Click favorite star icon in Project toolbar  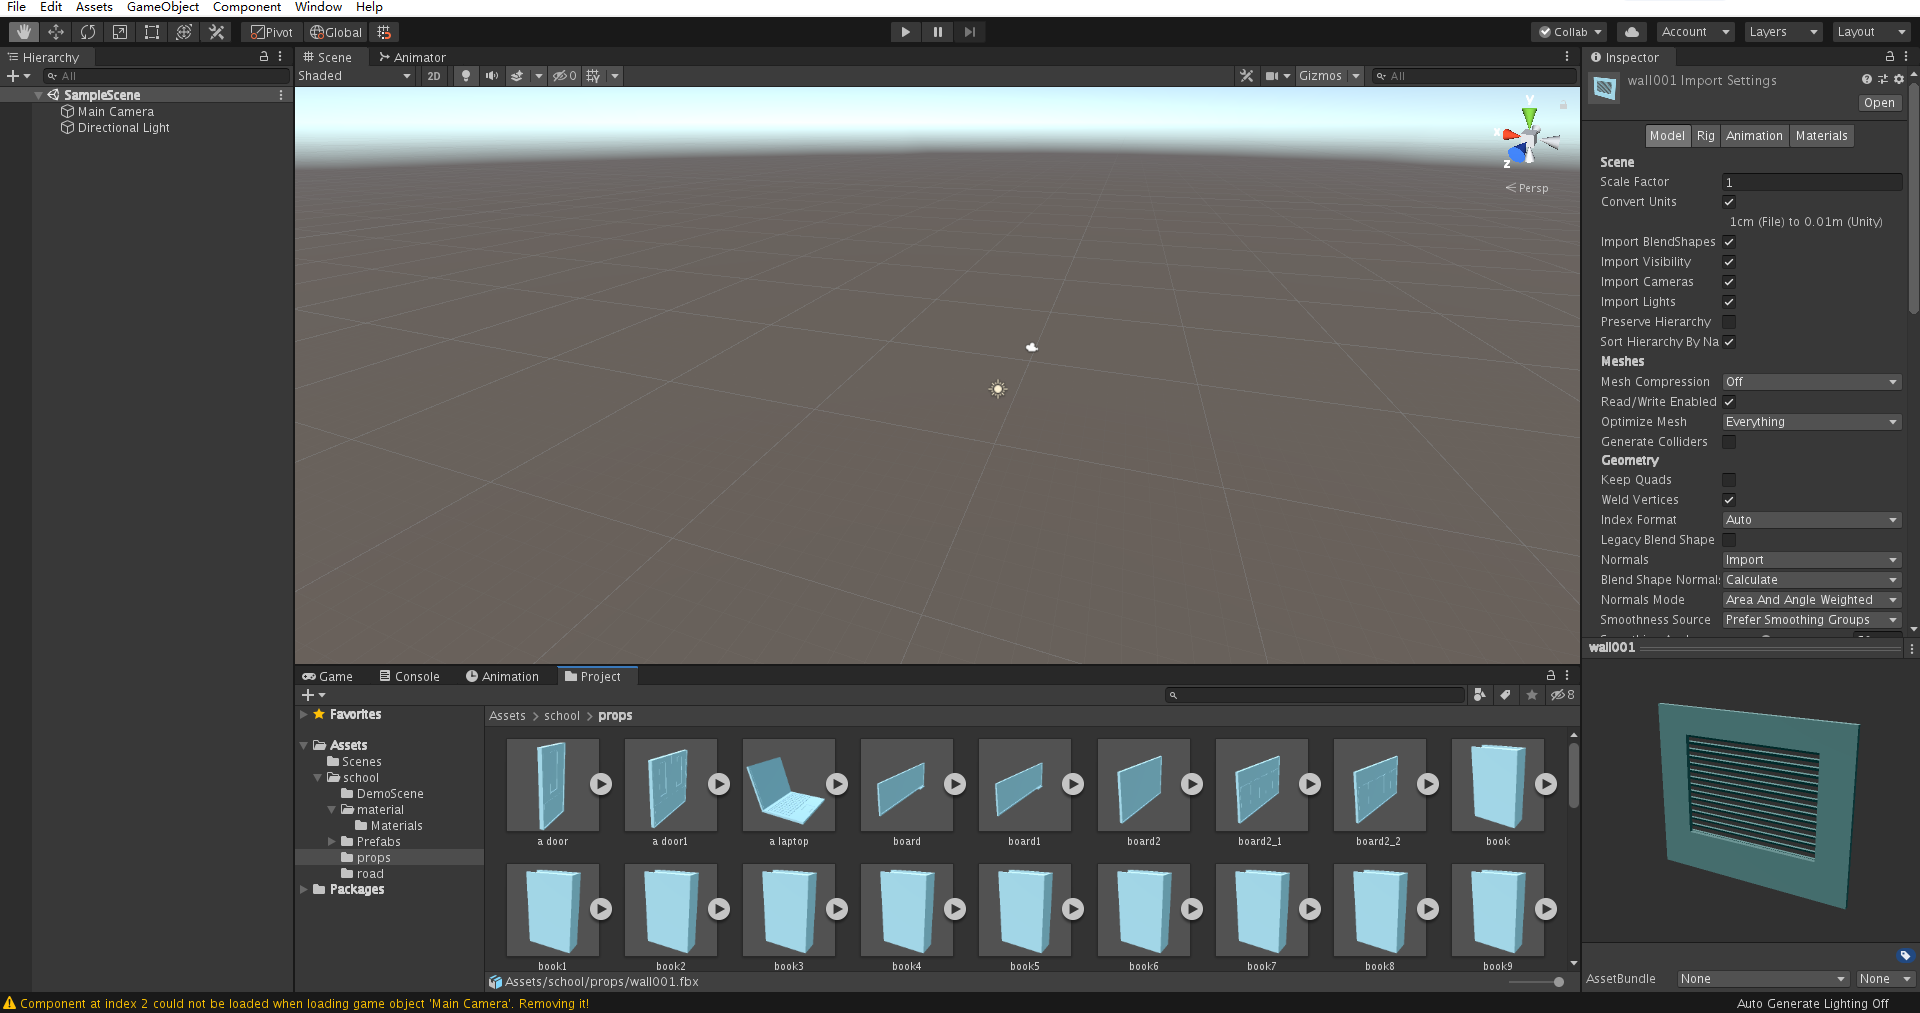pyautogui.click(x=1532, y=695)
